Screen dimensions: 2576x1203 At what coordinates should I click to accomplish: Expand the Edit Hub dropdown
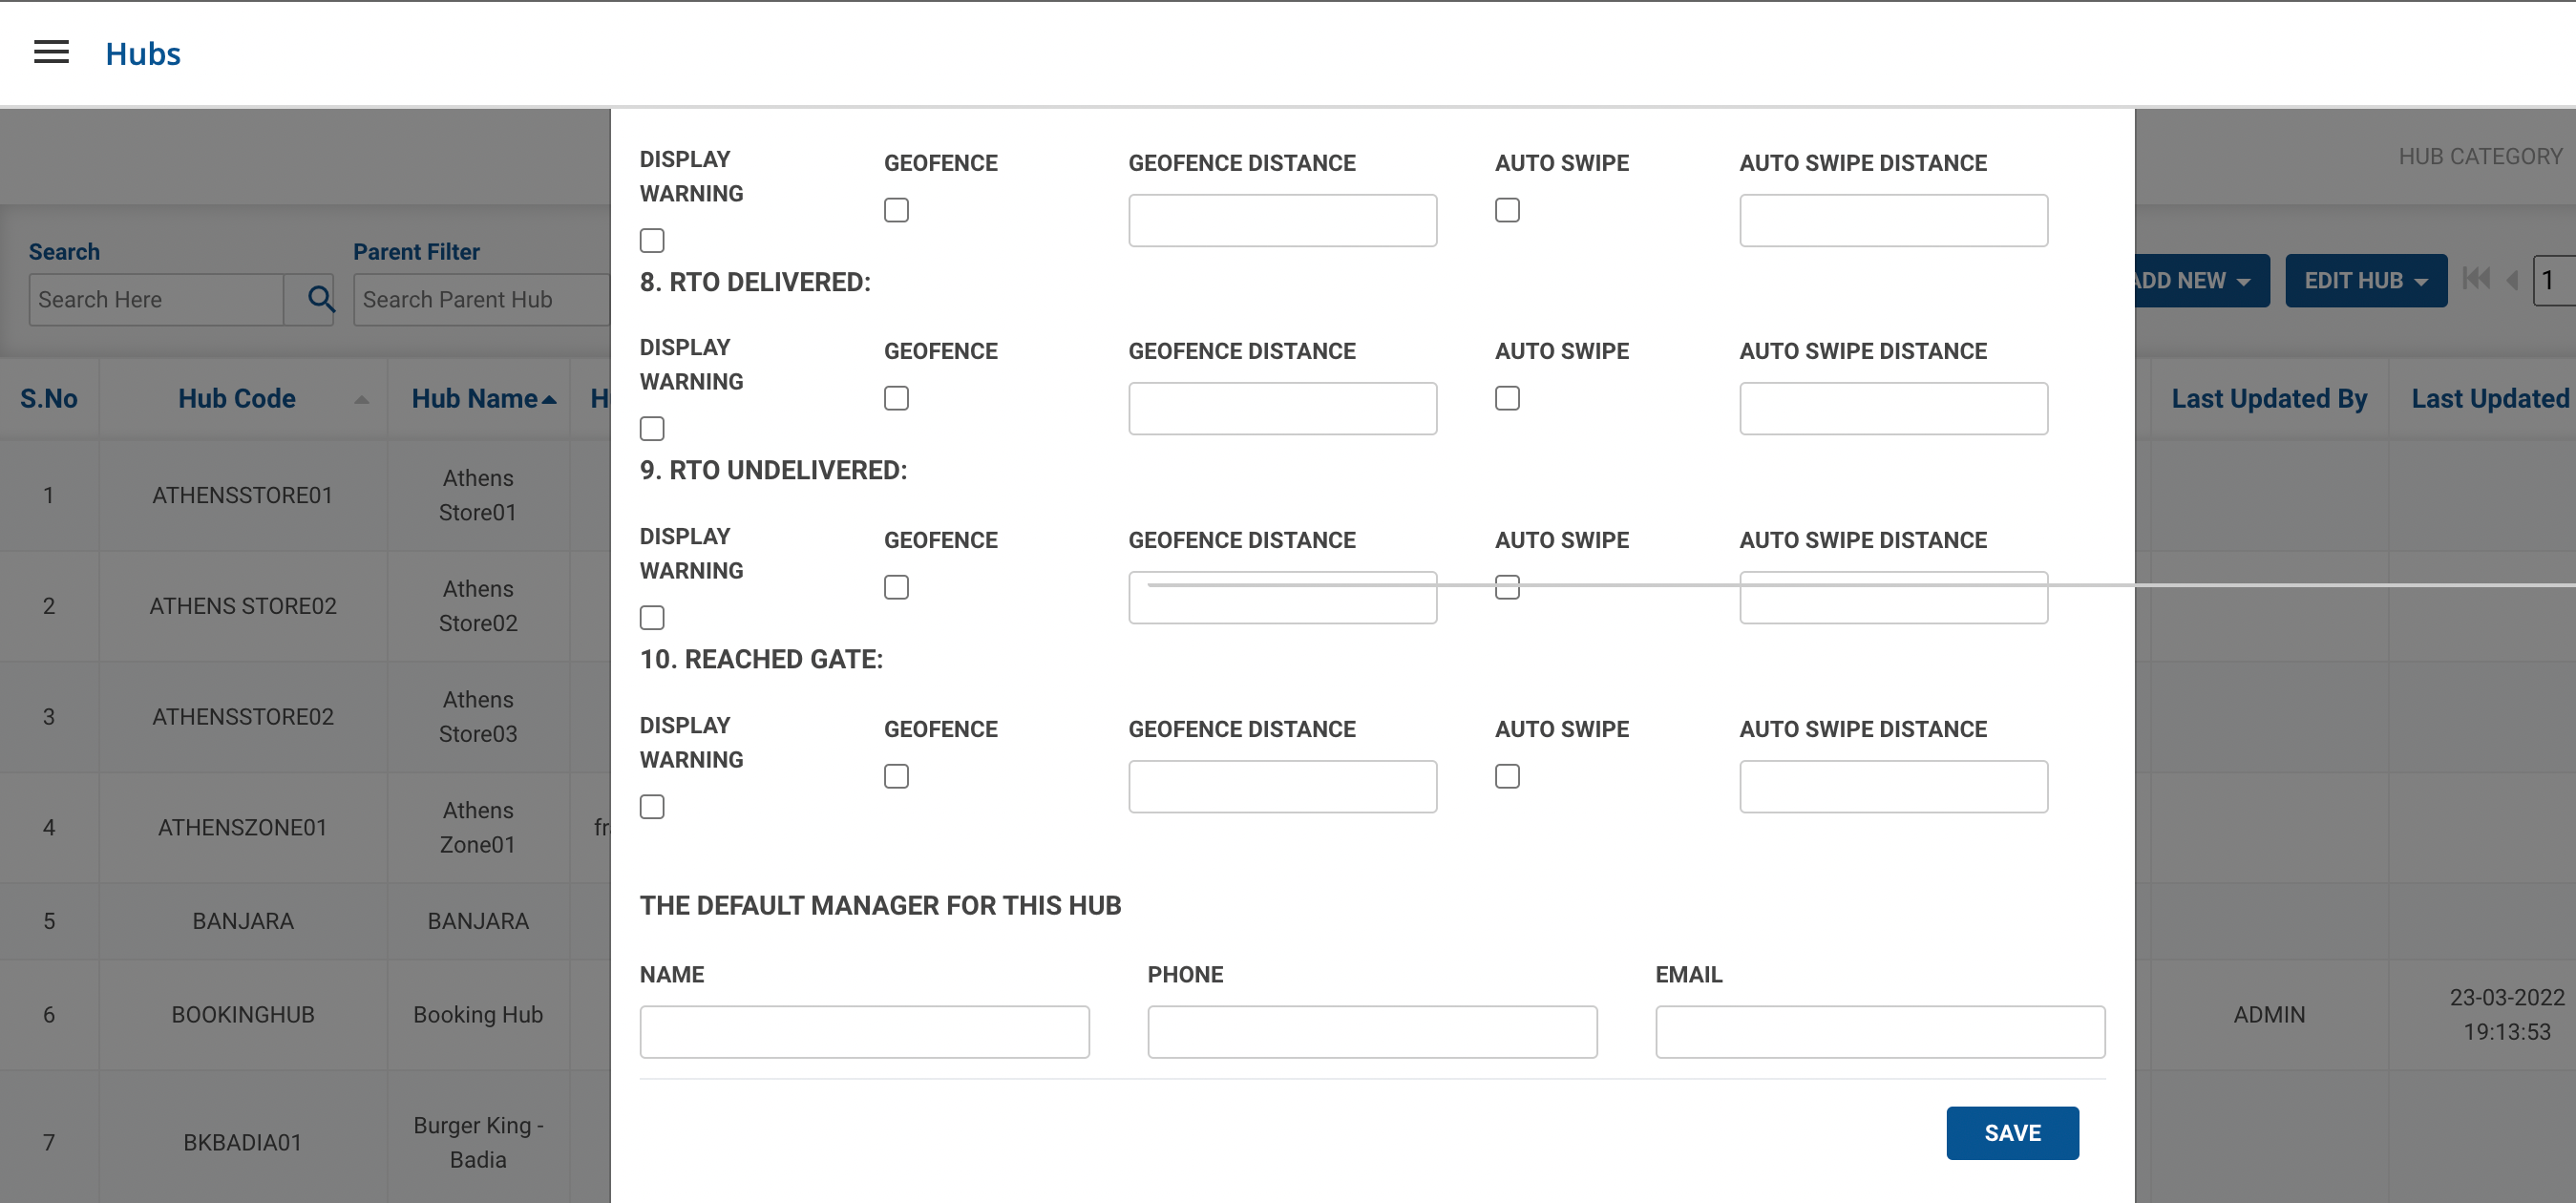[x=2365, y=280]
